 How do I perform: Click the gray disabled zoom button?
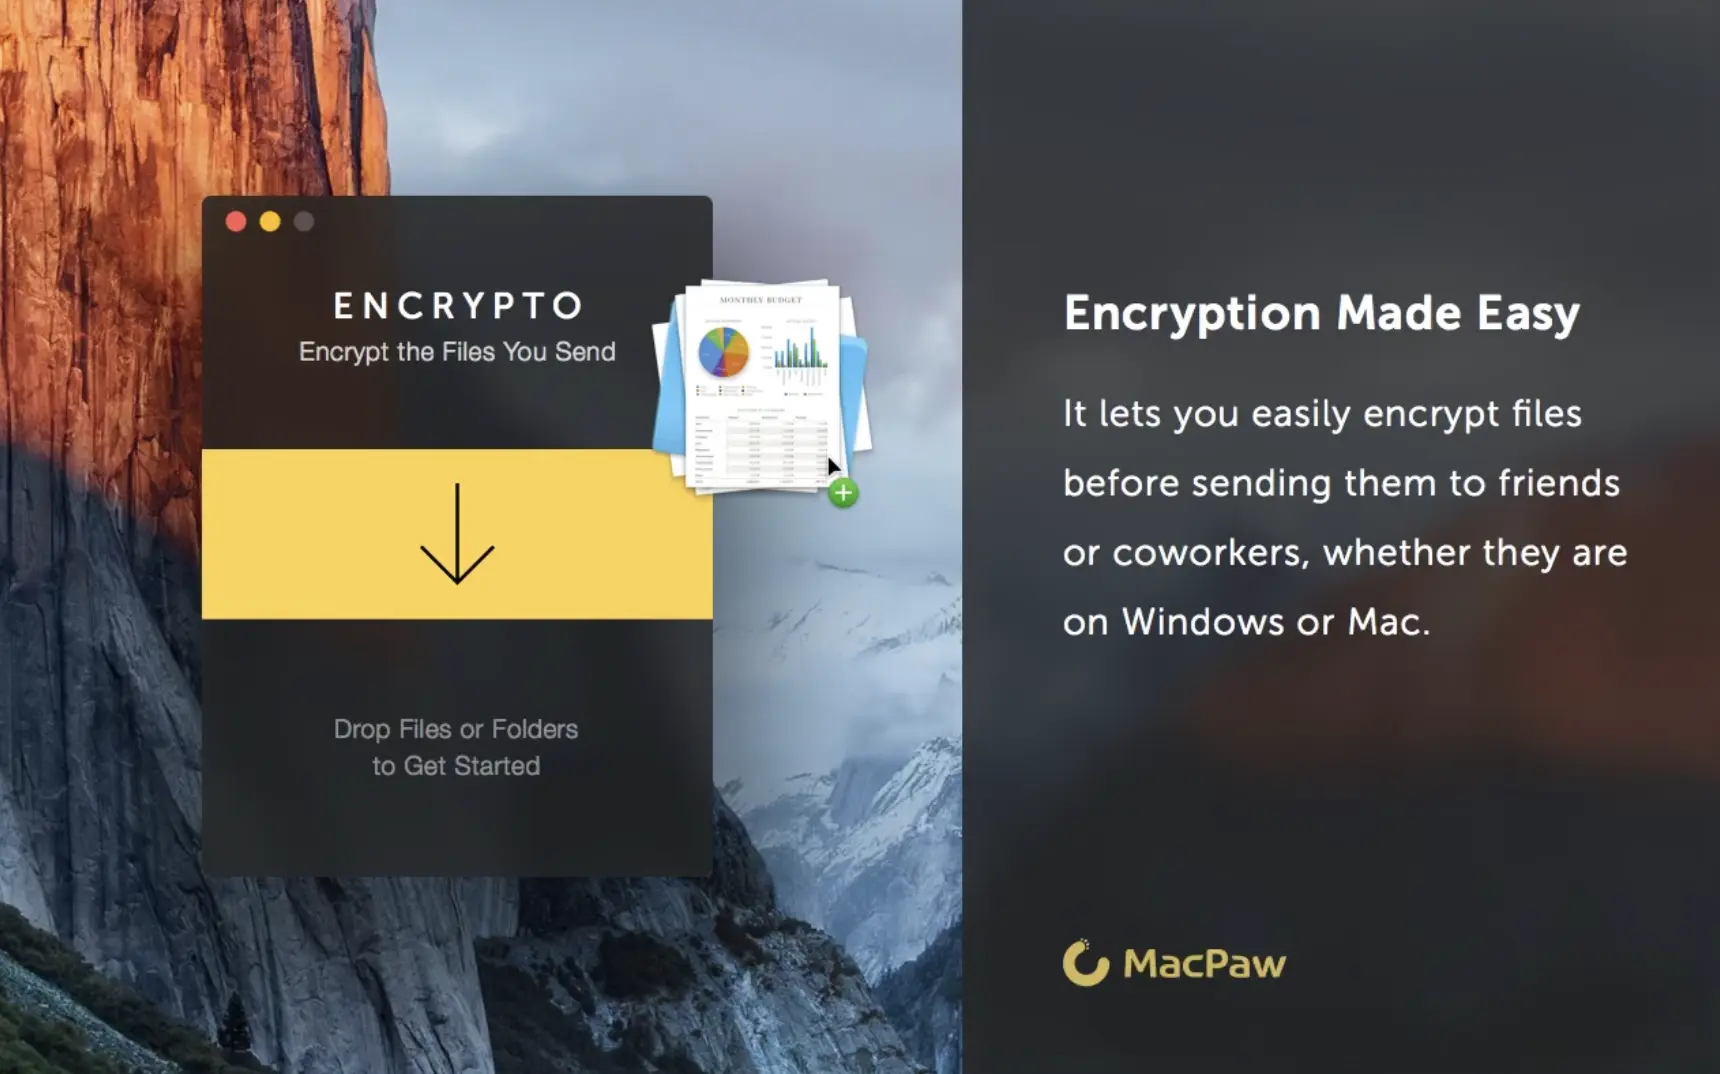coord(304,221)
